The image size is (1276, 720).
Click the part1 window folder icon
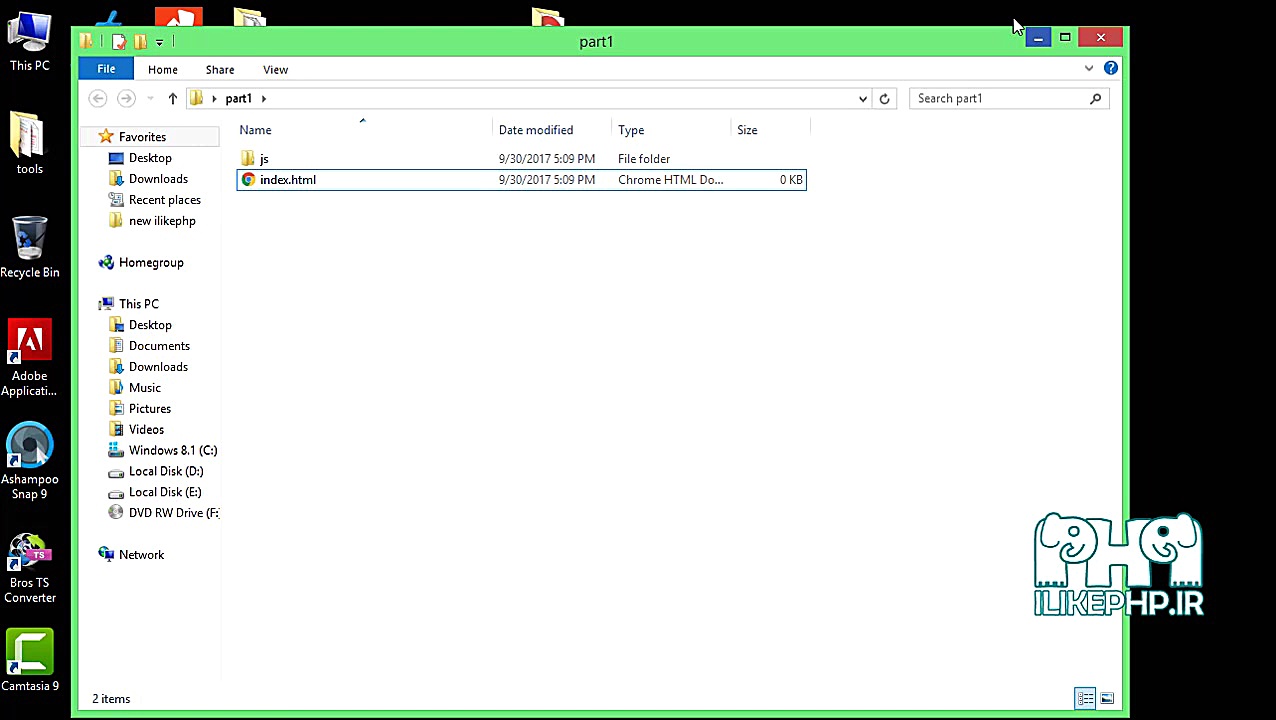(87, 41)
